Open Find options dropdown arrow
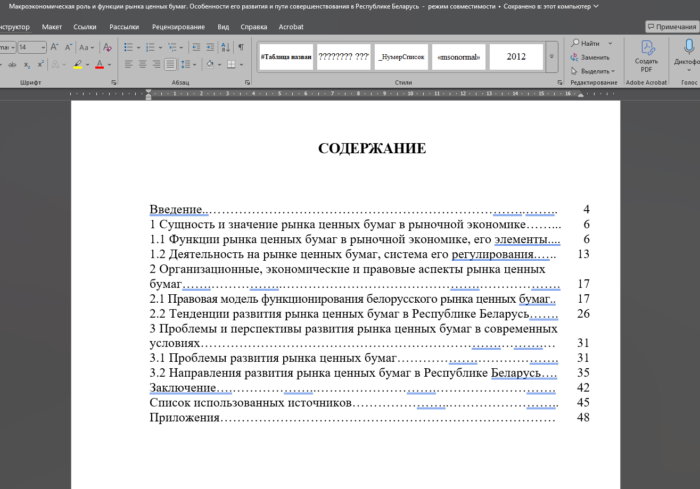Screen dimensions: 700x489 (x=610, y=43)
